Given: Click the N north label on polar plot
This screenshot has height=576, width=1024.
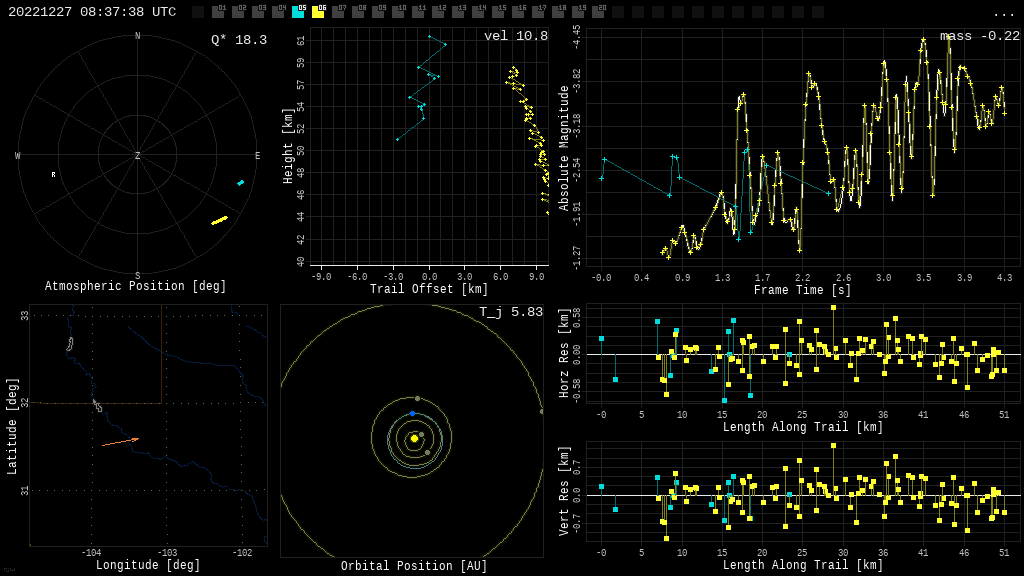Looking at the screenshot, I should coord(138,37).
